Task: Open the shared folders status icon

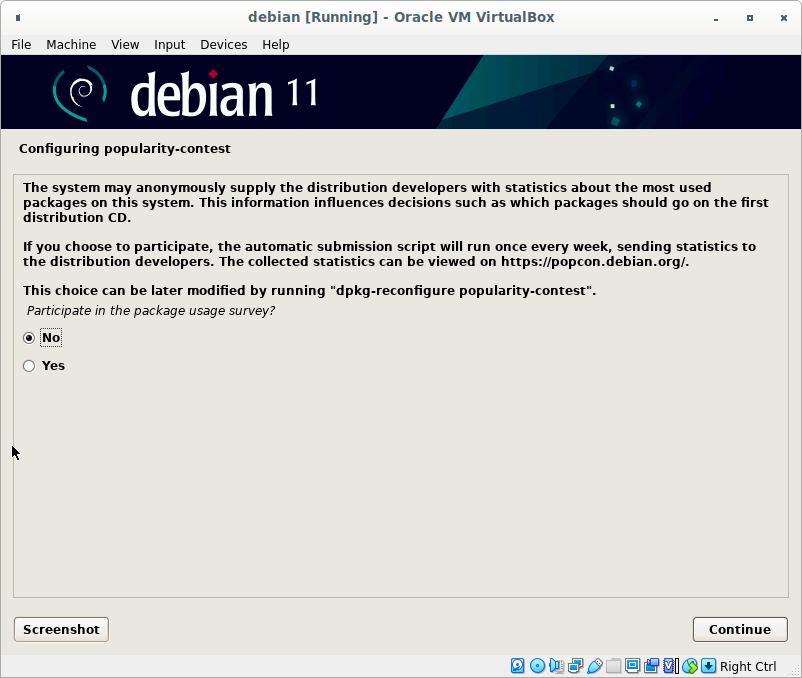Action: click(x=614, y=666)
